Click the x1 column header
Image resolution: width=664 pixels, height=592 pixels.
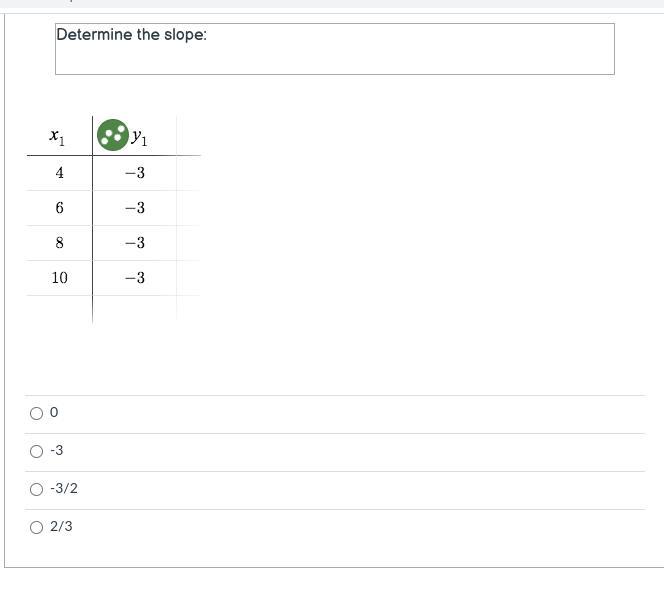(57, 136)
